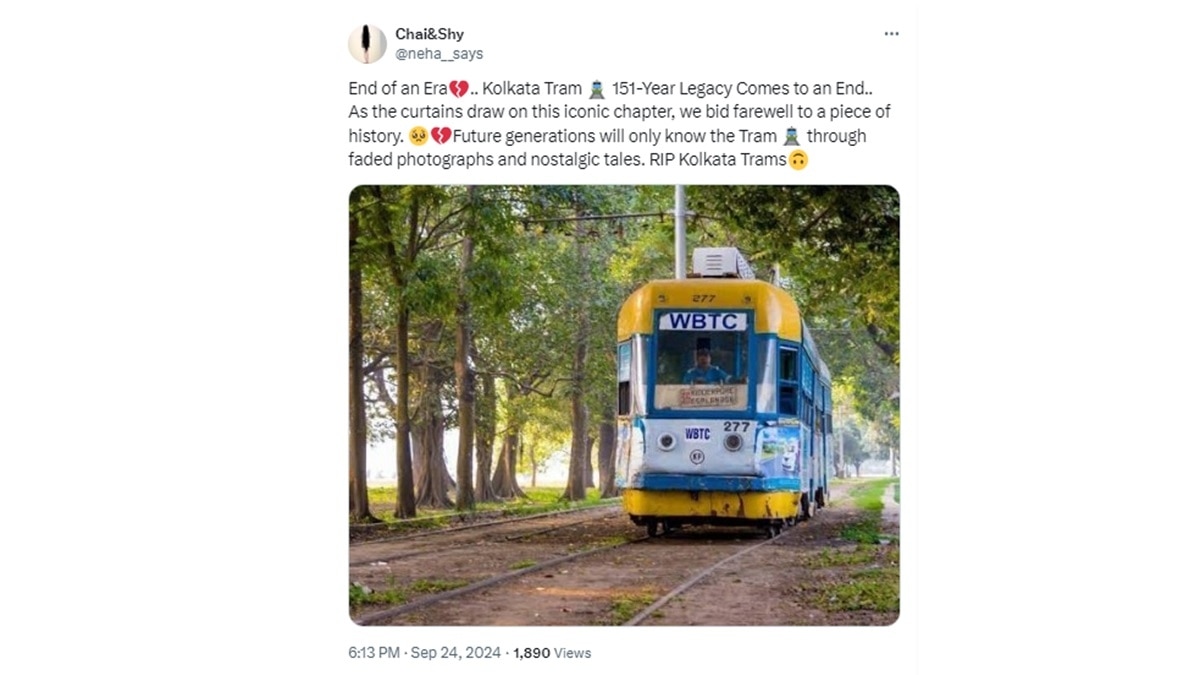Click the tram driver in the photo
Screen dimensions: 1200x675
pos(704,367)
